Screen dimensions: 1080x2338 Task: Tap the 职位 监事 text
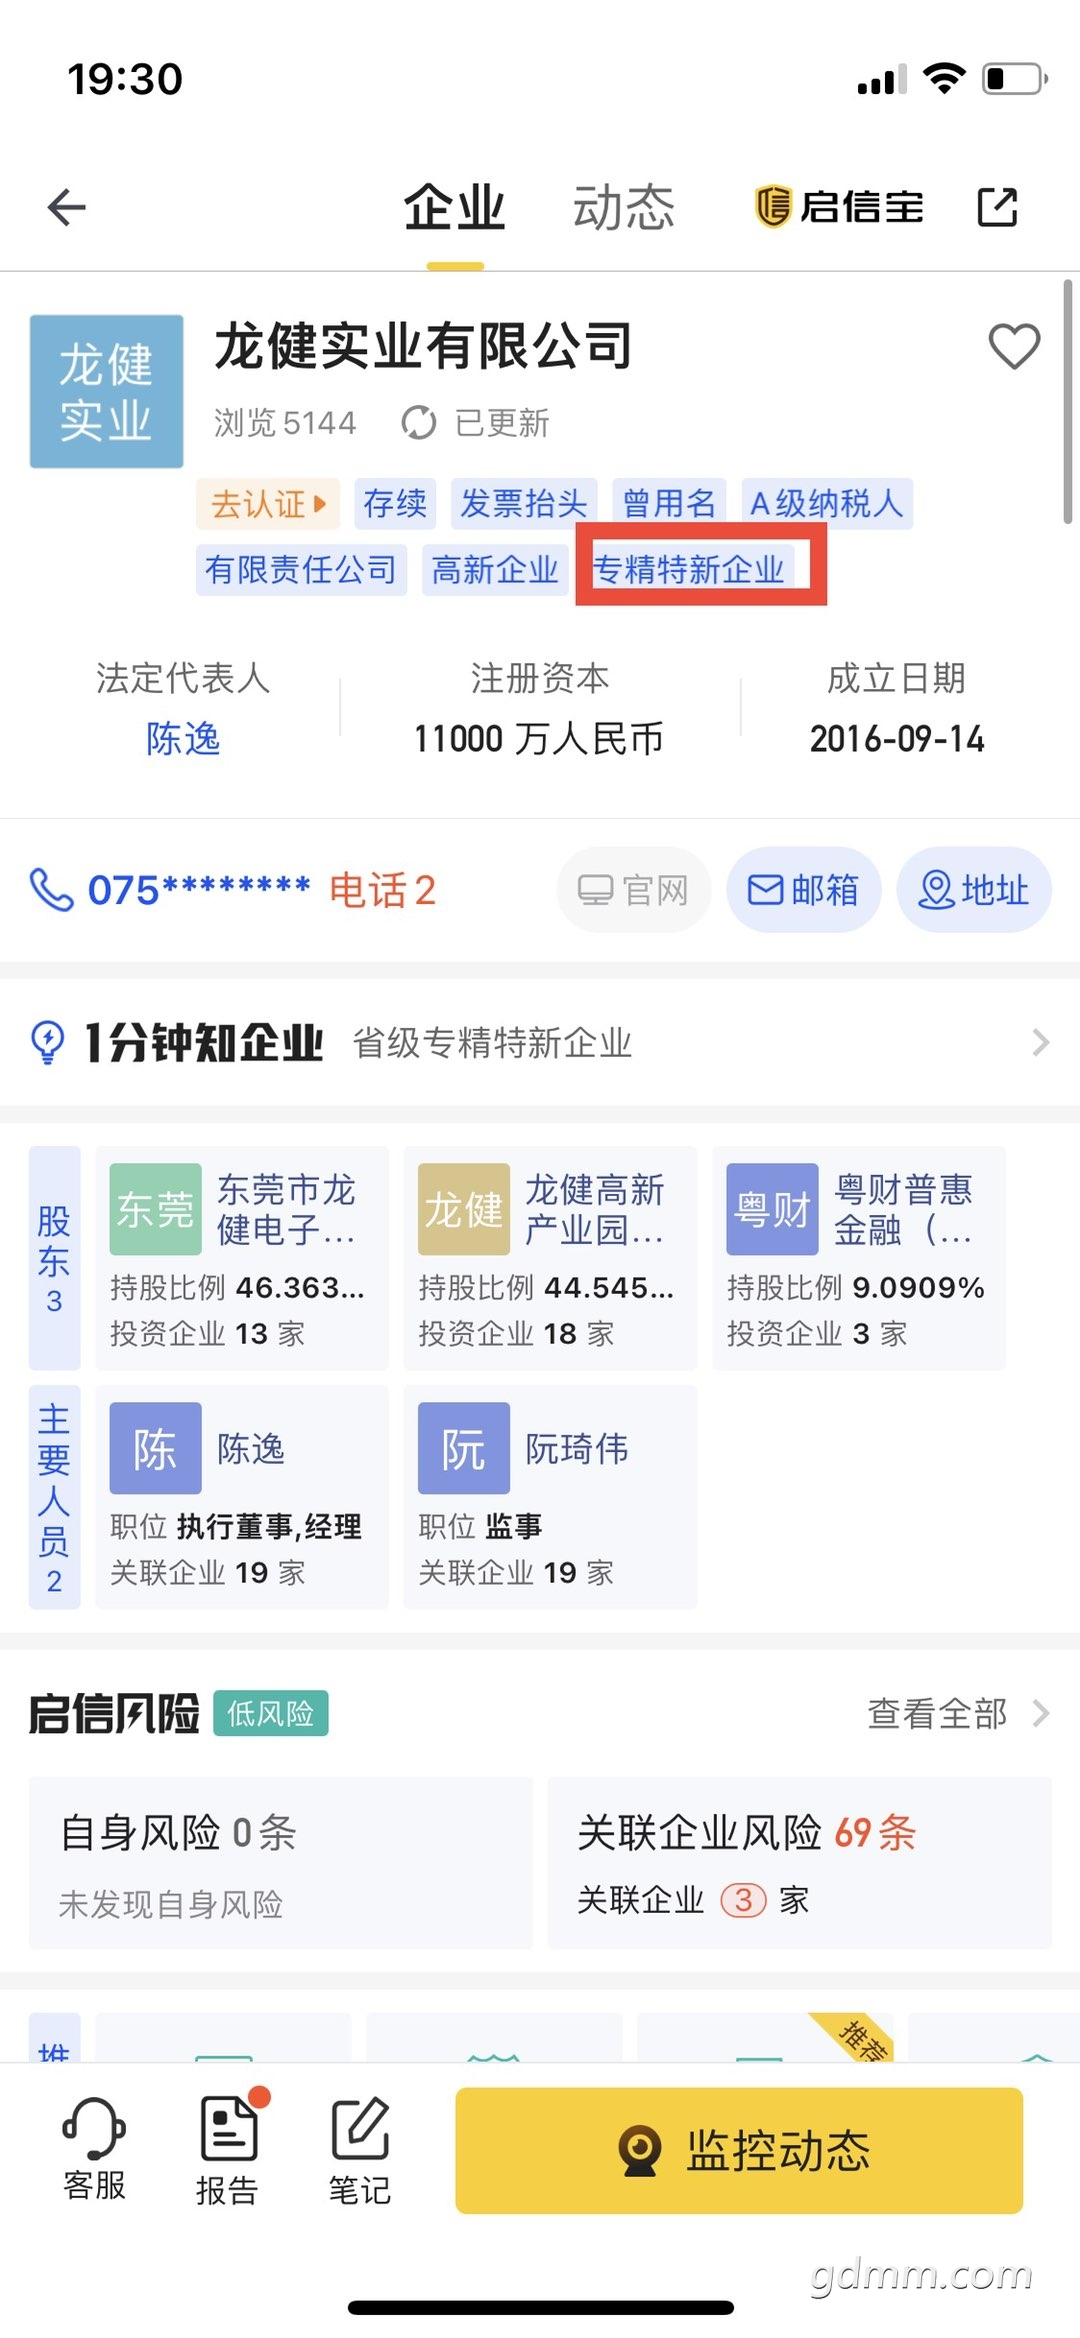click(481, 1526)
